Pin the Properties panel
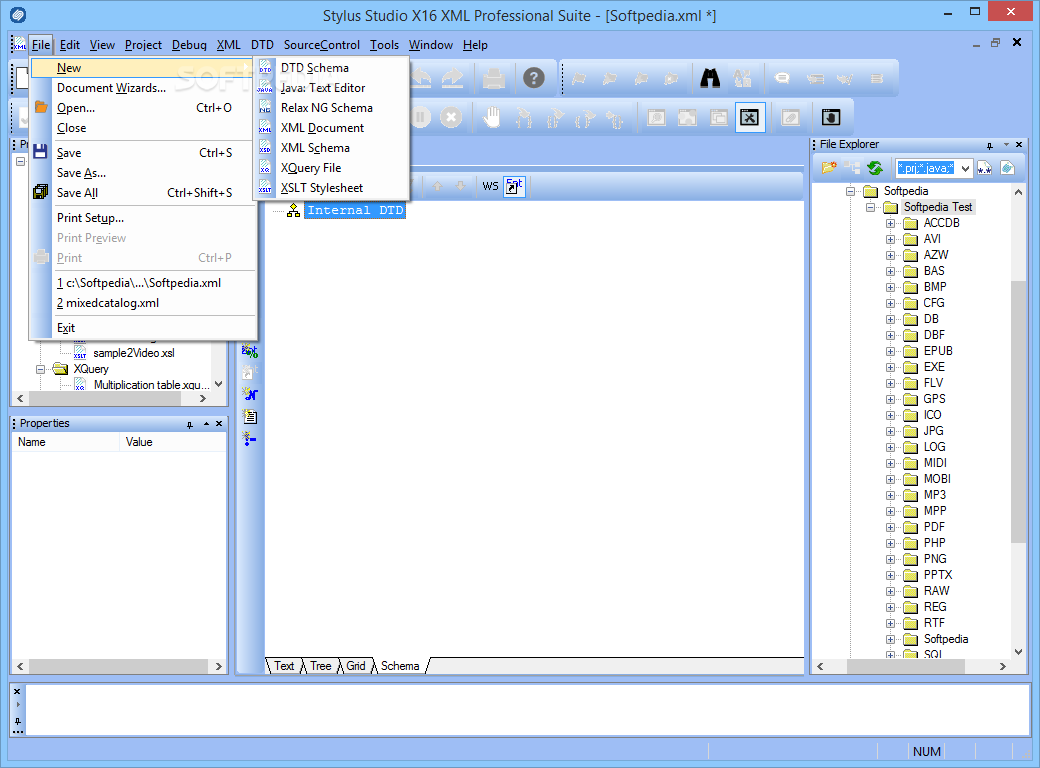 [x=190, y=424]
